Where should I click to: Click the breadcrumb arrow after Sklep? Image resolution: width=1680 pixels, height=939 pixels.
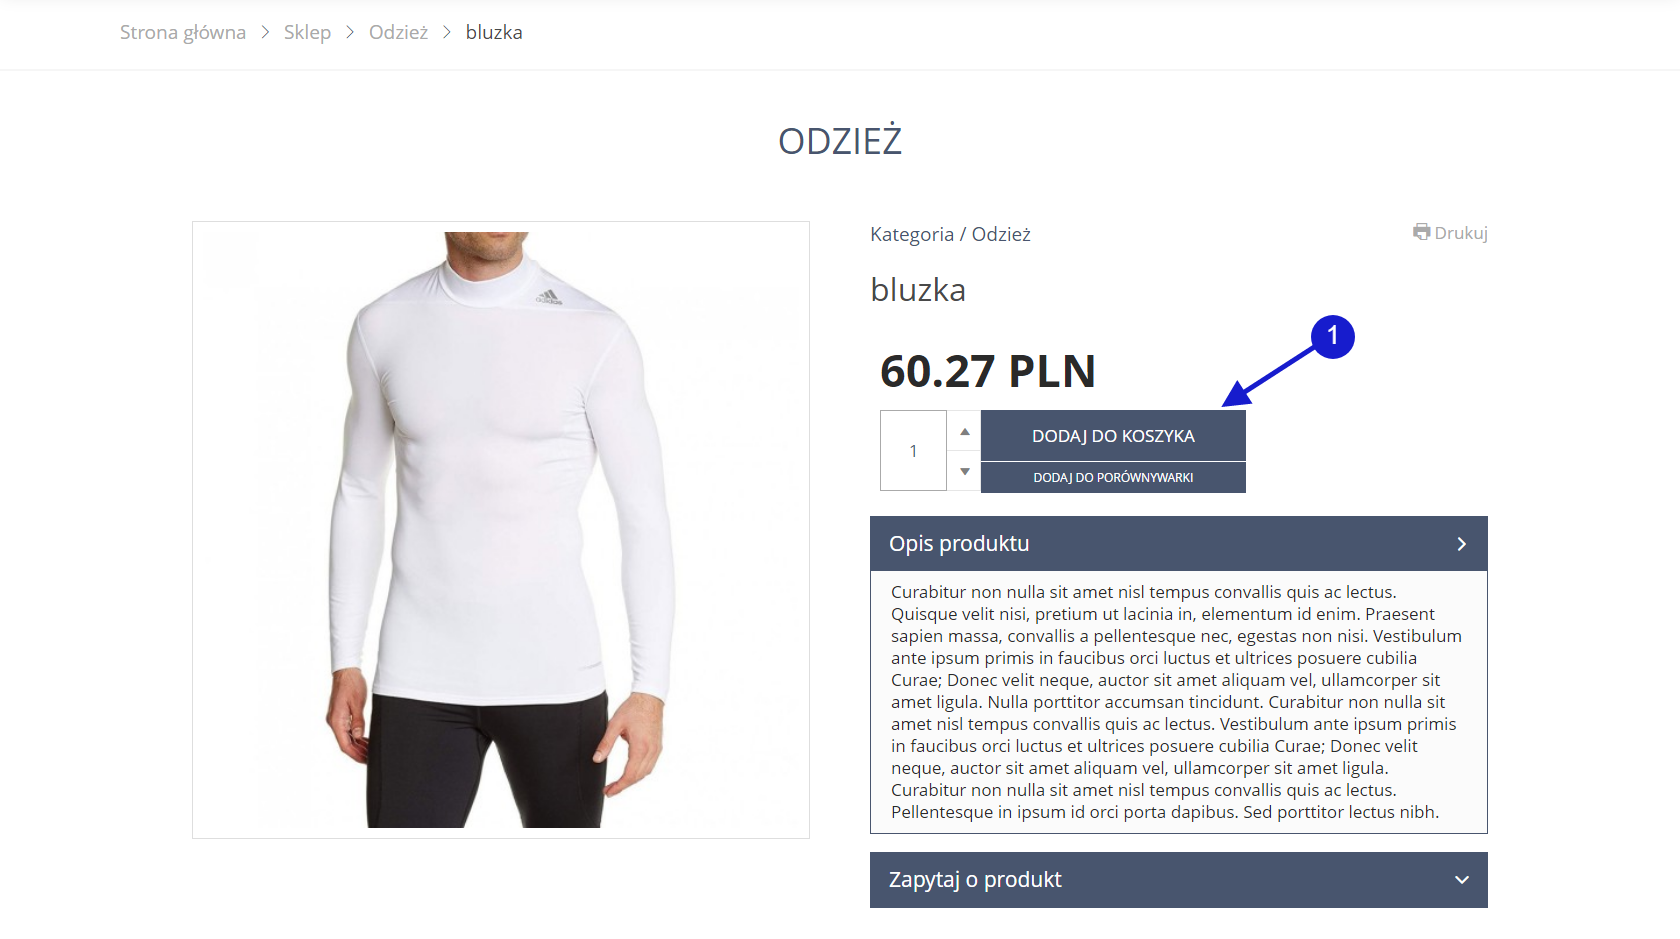(350, 32)
